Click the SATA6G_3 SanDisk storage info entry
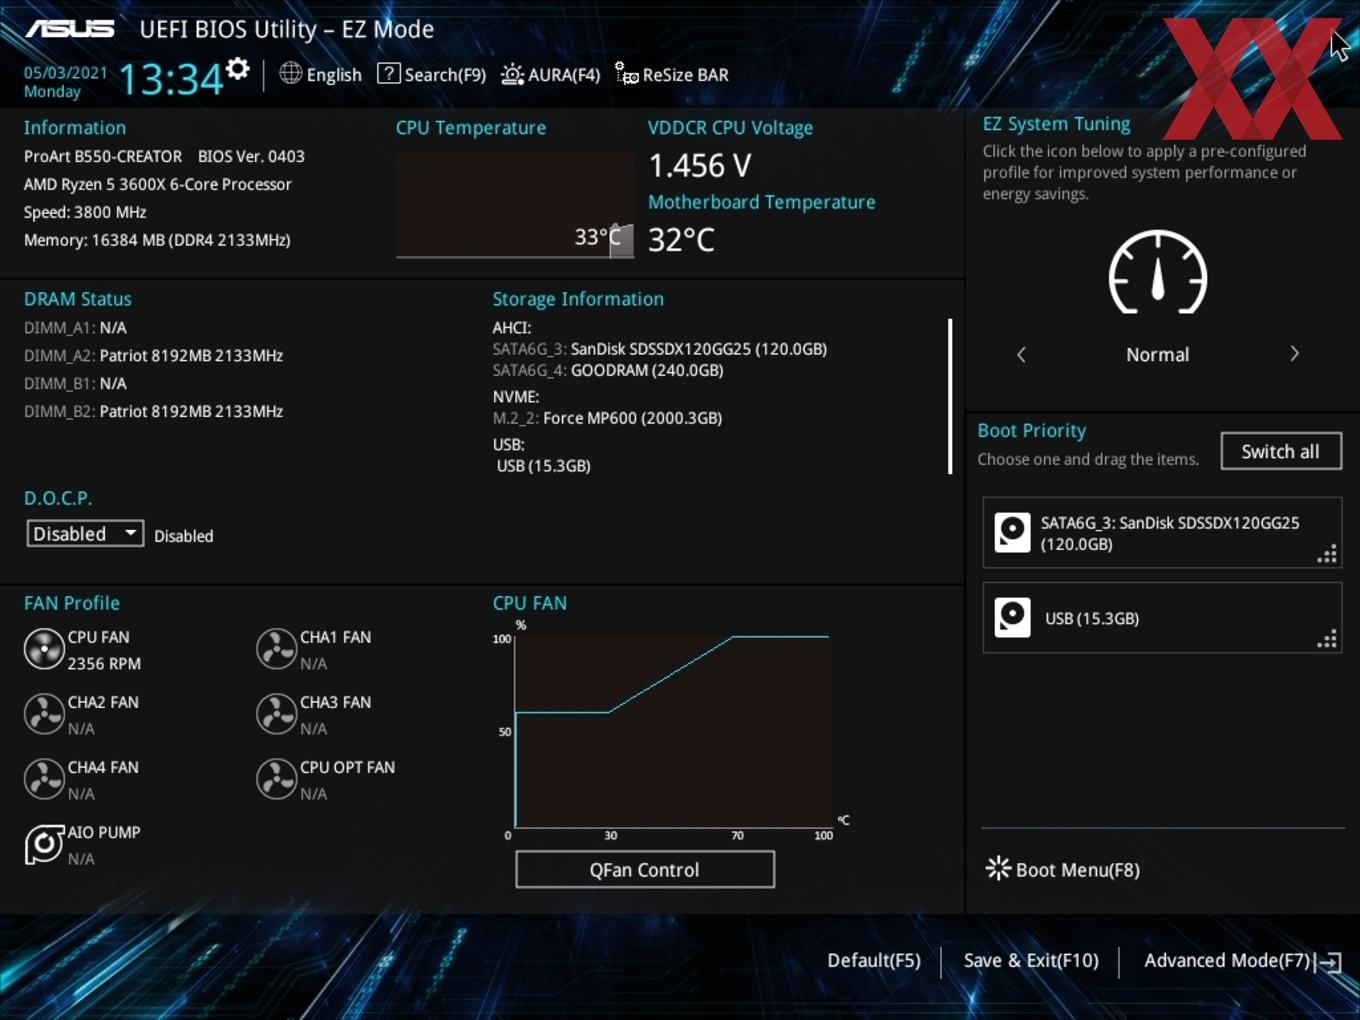 click(660, 349)
